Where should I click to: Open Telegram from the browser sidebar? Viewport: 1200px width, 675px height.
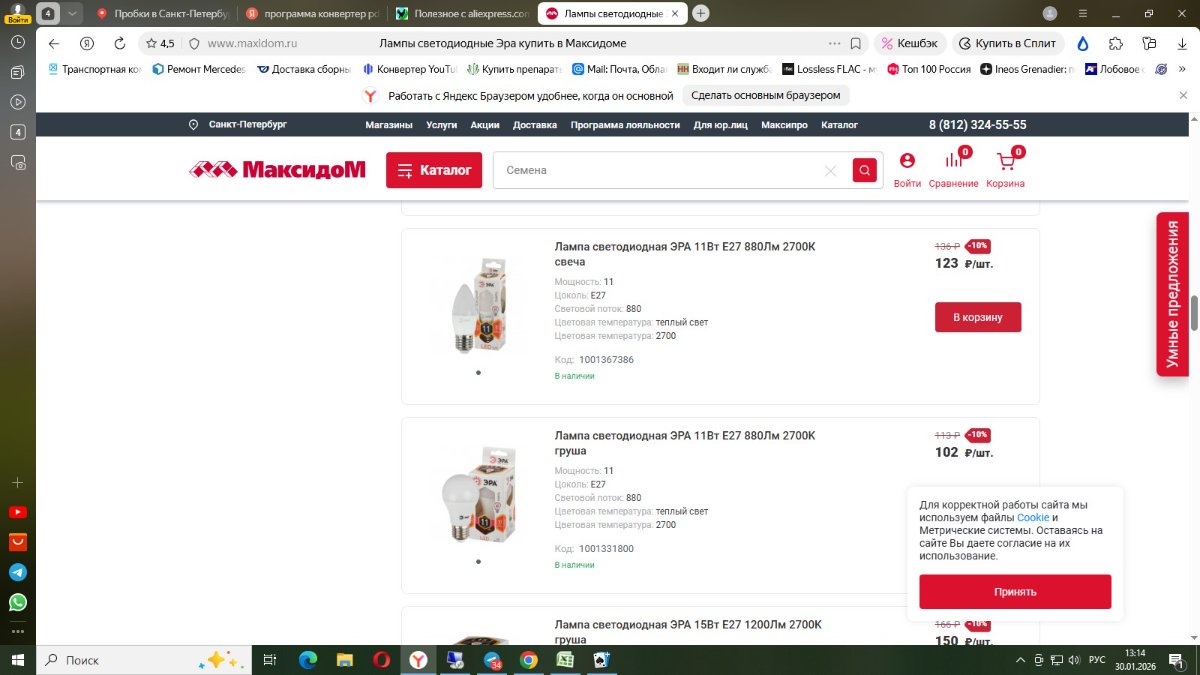(x=17, y=573)
